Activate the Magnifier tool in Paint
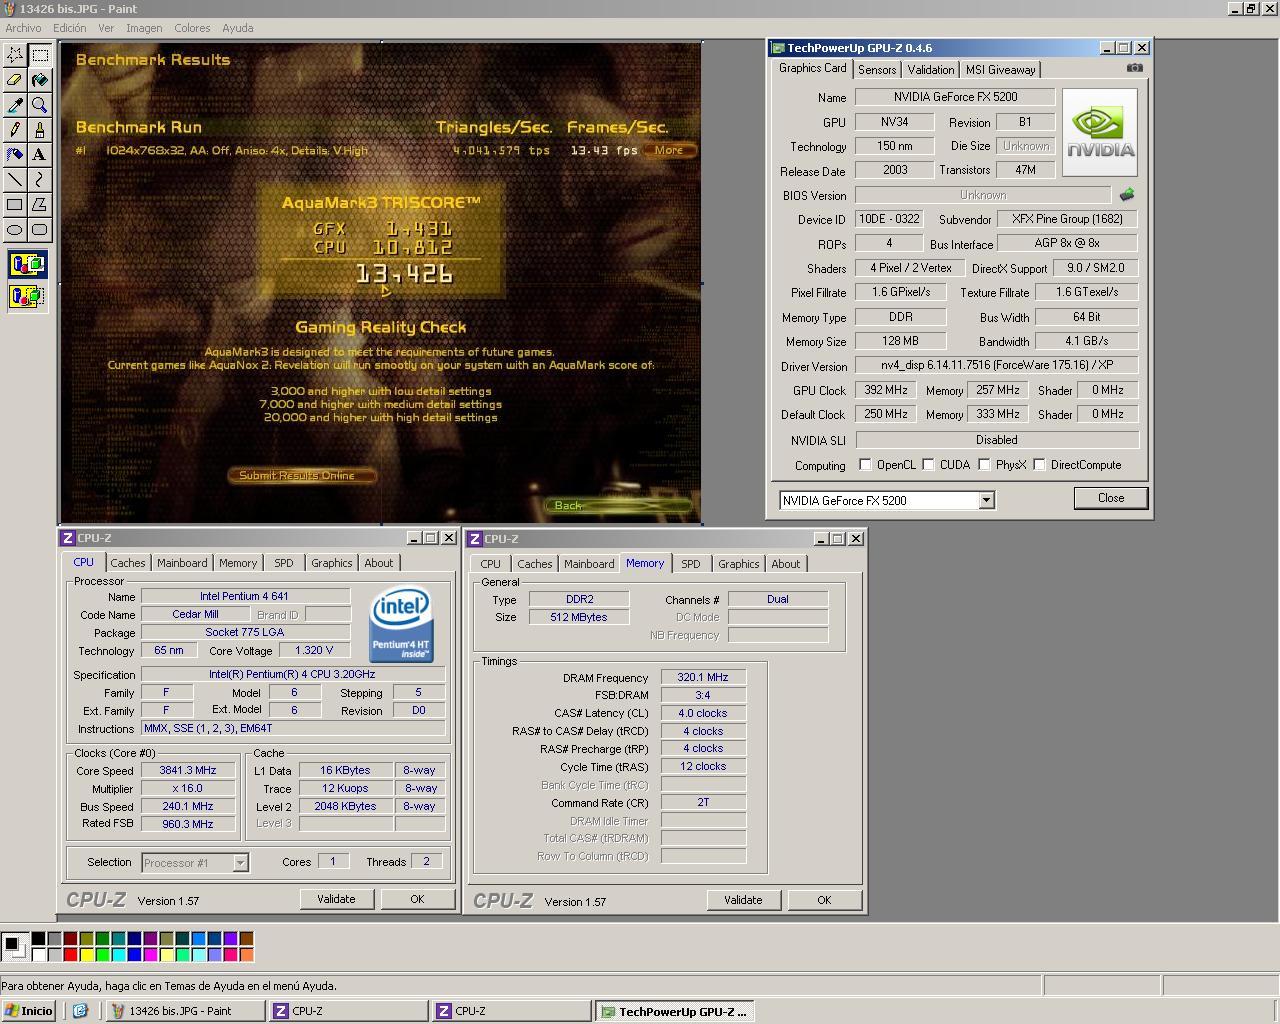The image size is (1280, 1024). 40,105
